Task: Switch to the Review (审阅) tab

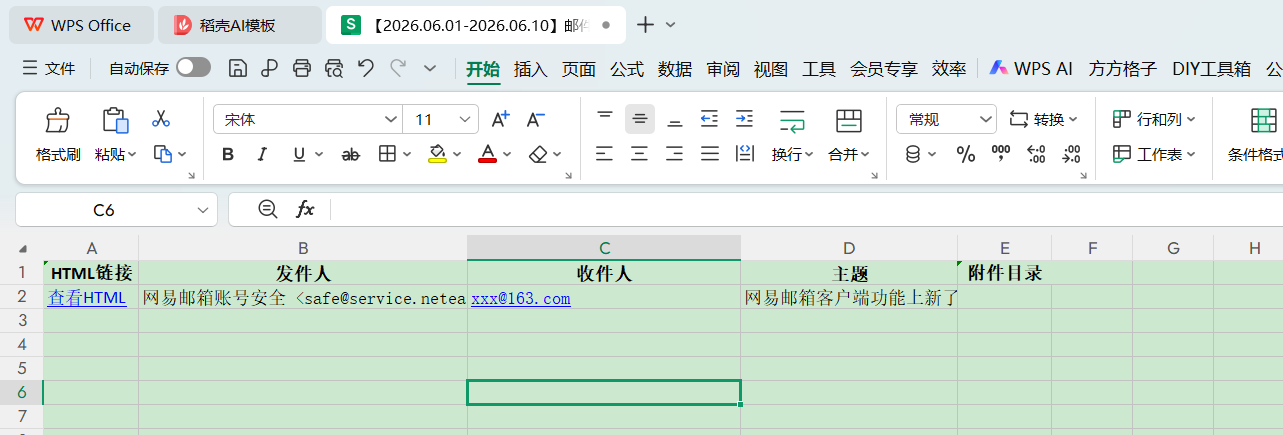Action: [723, 69]
